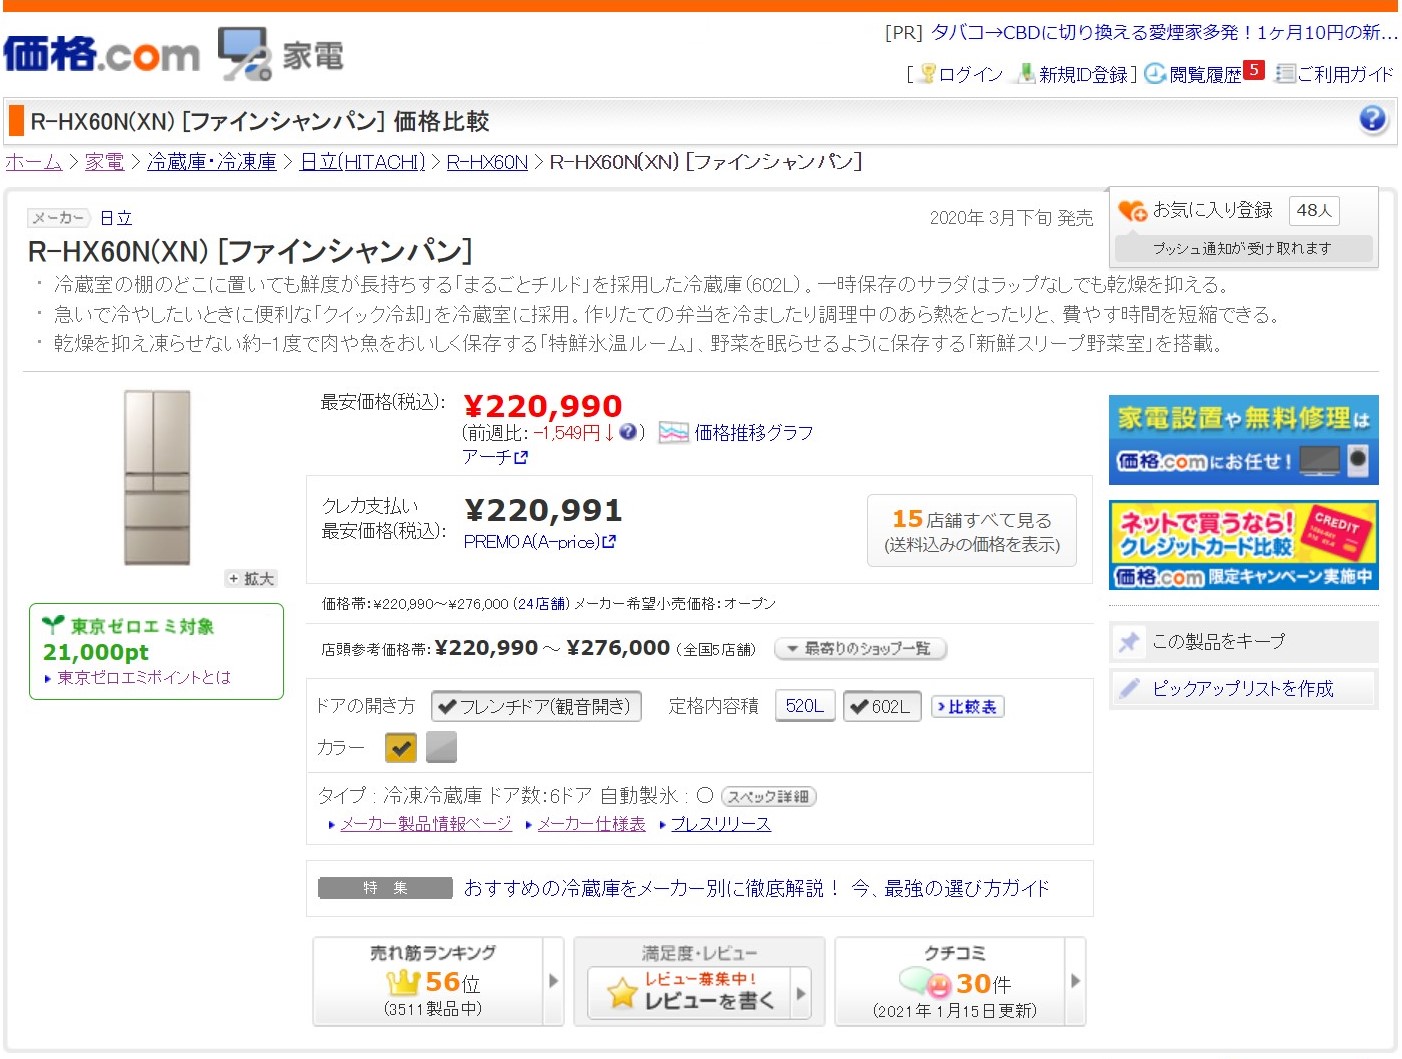Click the login key icon
The width and height of the screenshot is (1402, 1059).
coord(928,73)
